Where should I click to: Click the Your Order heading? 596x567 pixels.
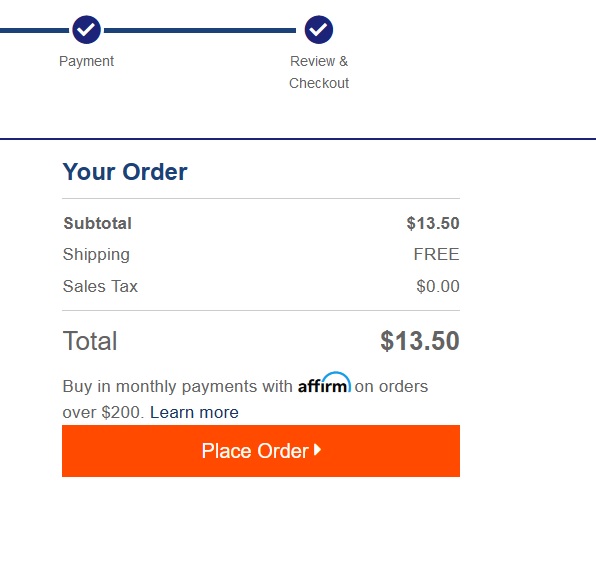(x=125, y=172)
